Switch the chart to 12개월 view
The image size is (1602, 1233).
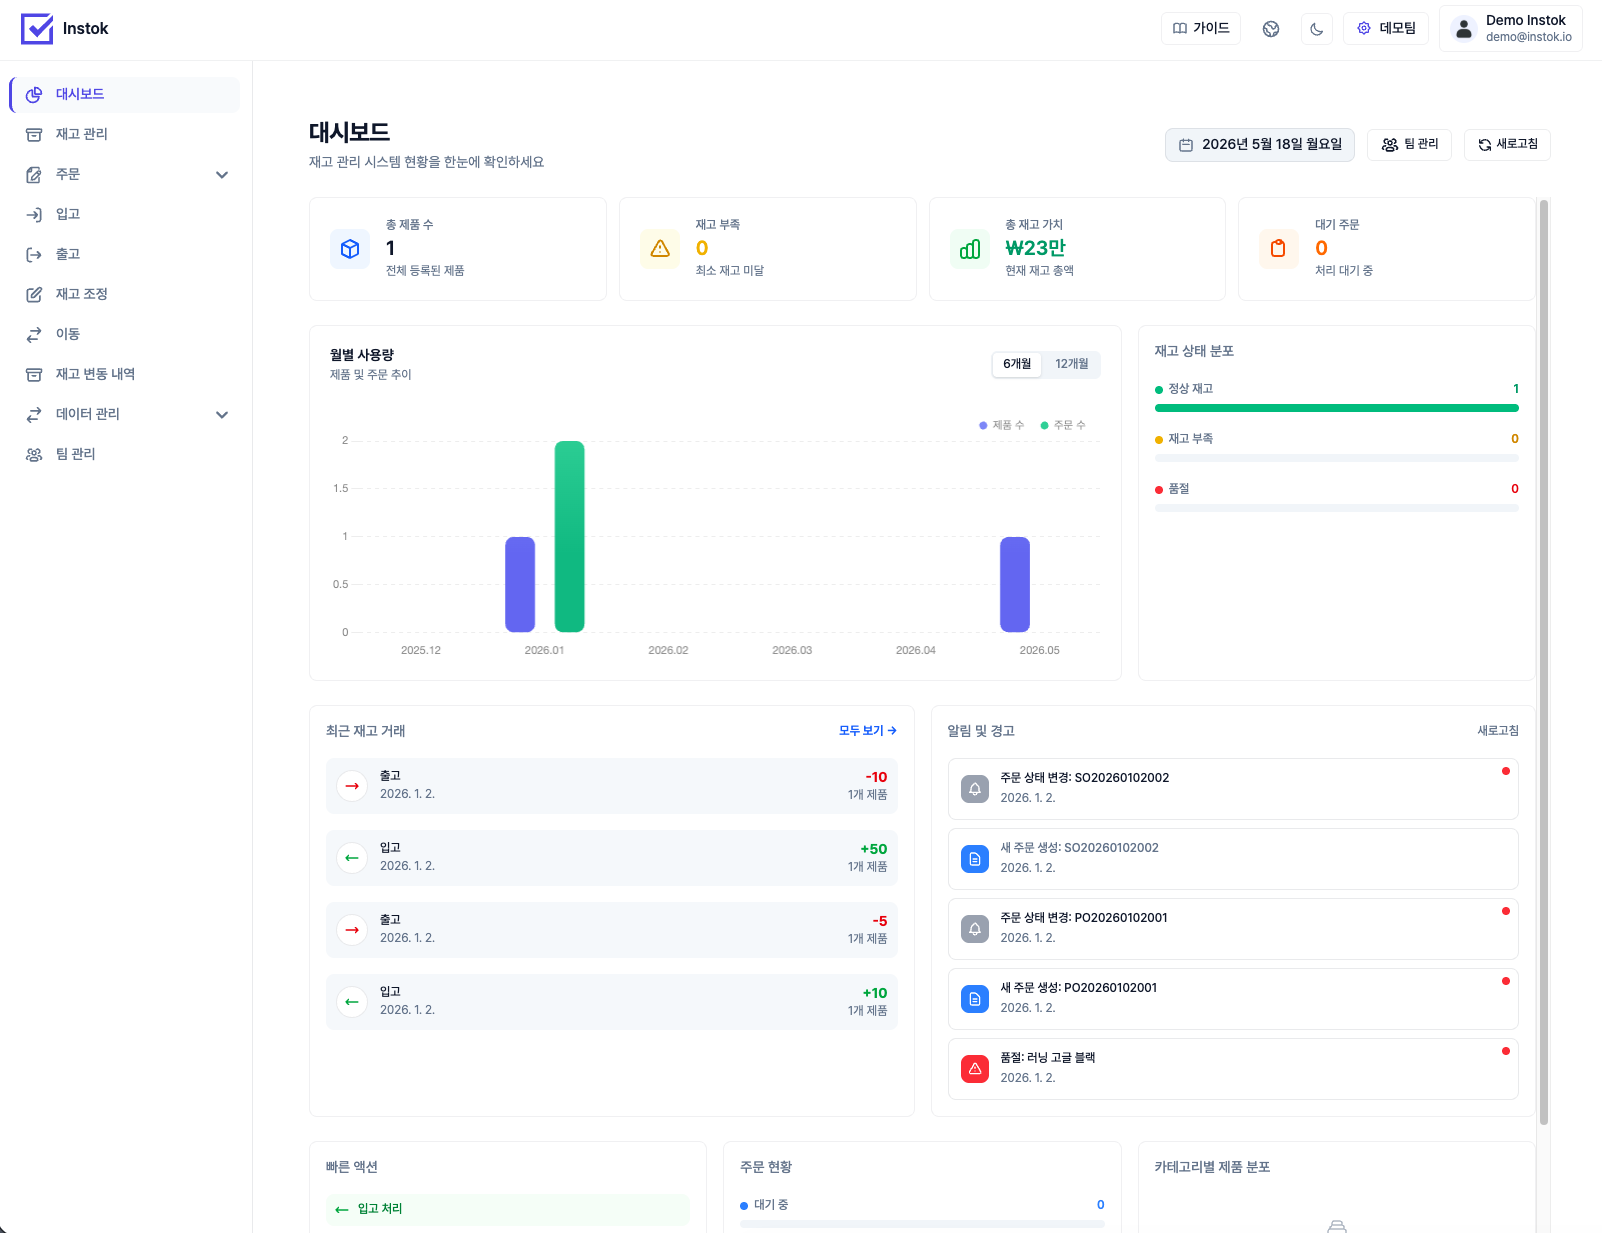tap(1071, 364)
